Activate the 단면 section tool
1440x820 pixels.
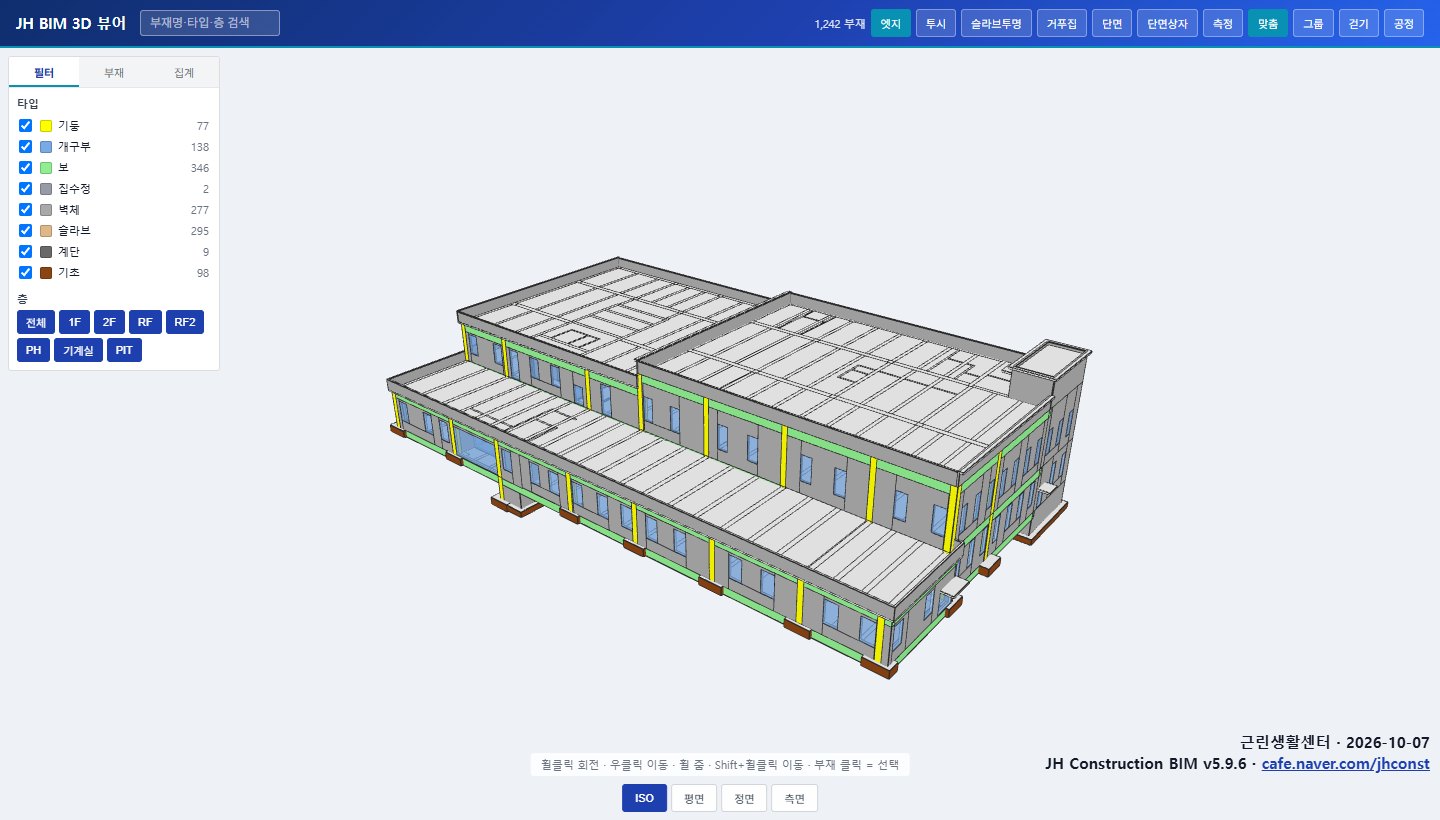pyautogui.click(x=1111, y=23)
